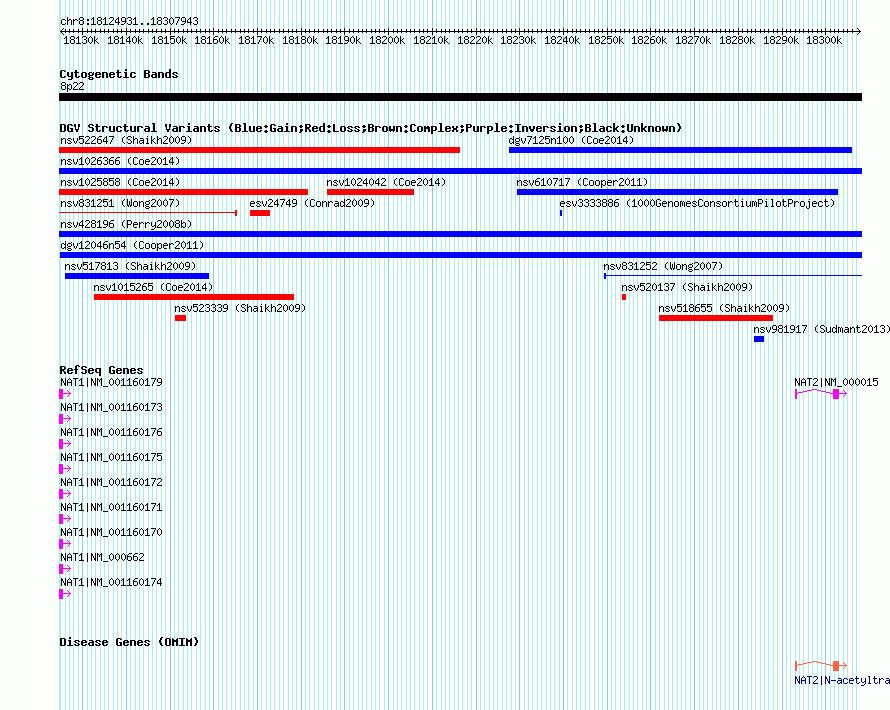
Task: Click the magenta NAT2 NM_000015 gene glyph
Action: (821, 393)
